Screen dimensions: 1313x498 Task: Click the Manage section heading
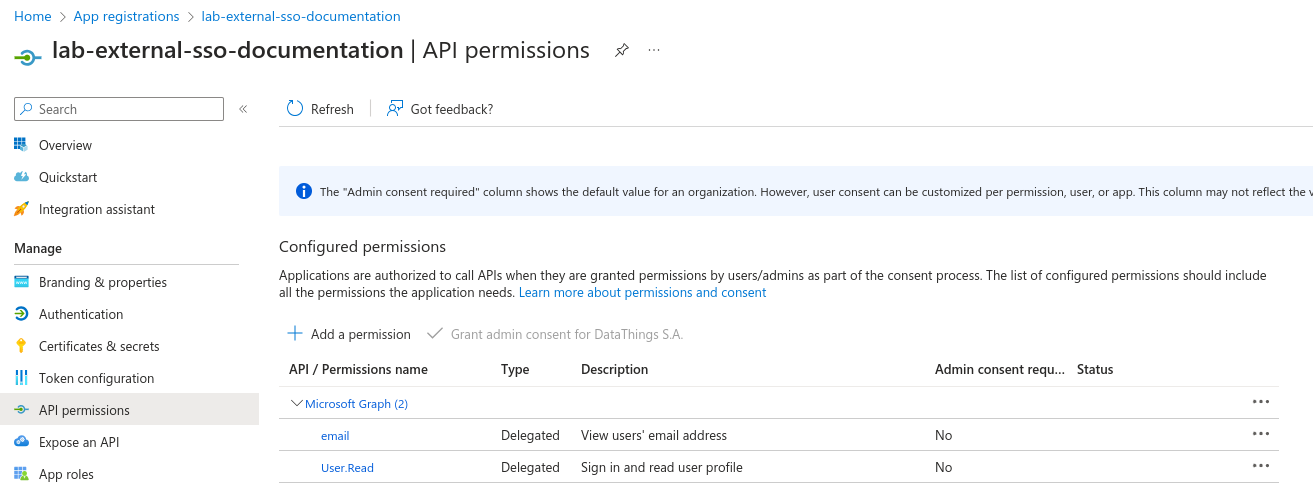(38, 248)
